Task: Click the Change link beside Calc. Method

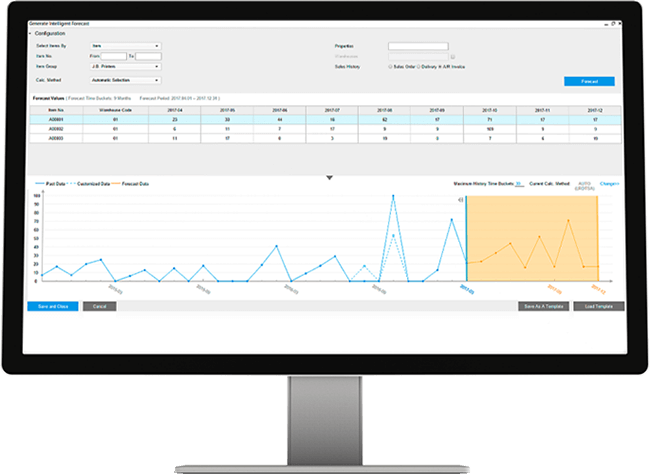Action: tap(610, 185)
